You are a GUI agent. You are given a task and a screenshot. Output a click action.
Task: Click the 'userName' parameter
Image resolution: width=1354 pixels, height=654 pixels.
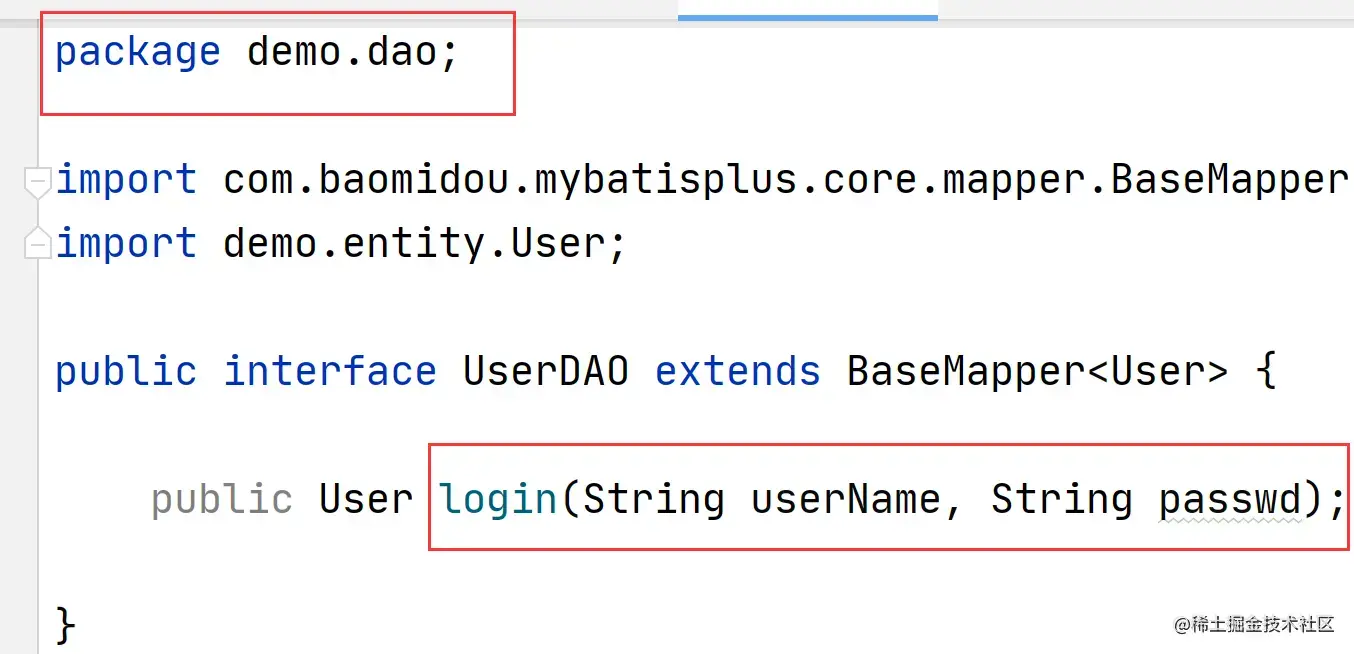click(846, 499)
